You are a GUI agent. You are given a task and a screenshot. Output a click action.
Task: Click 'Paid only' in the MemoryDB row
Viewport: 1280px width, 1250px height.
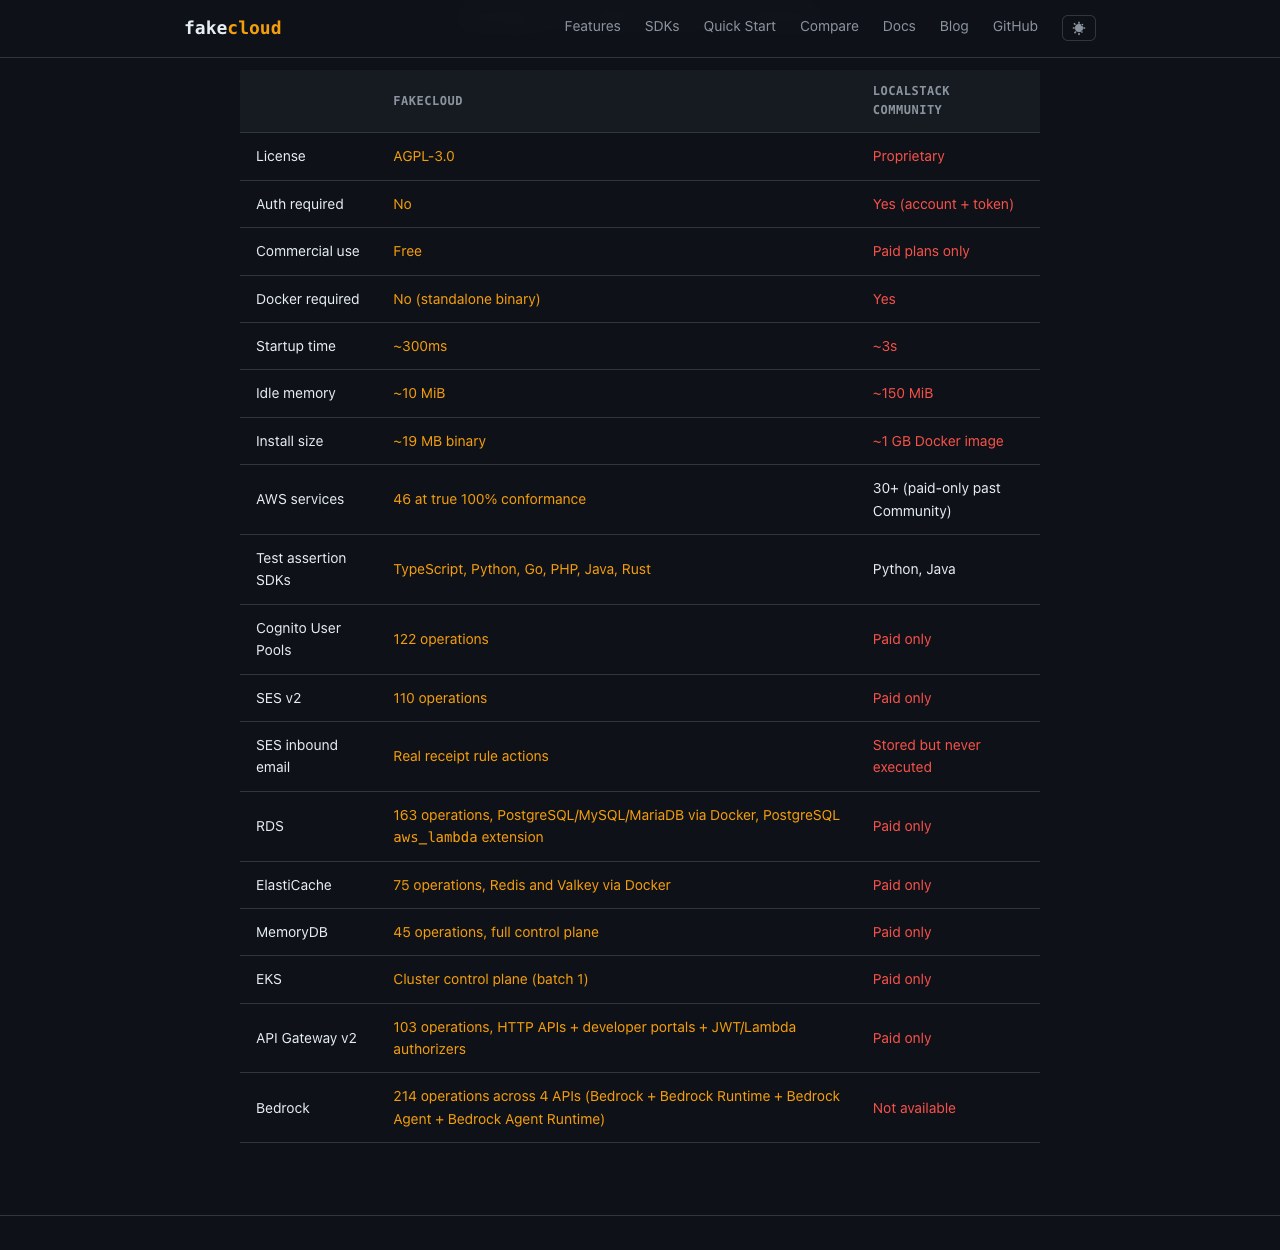point(902,933)
